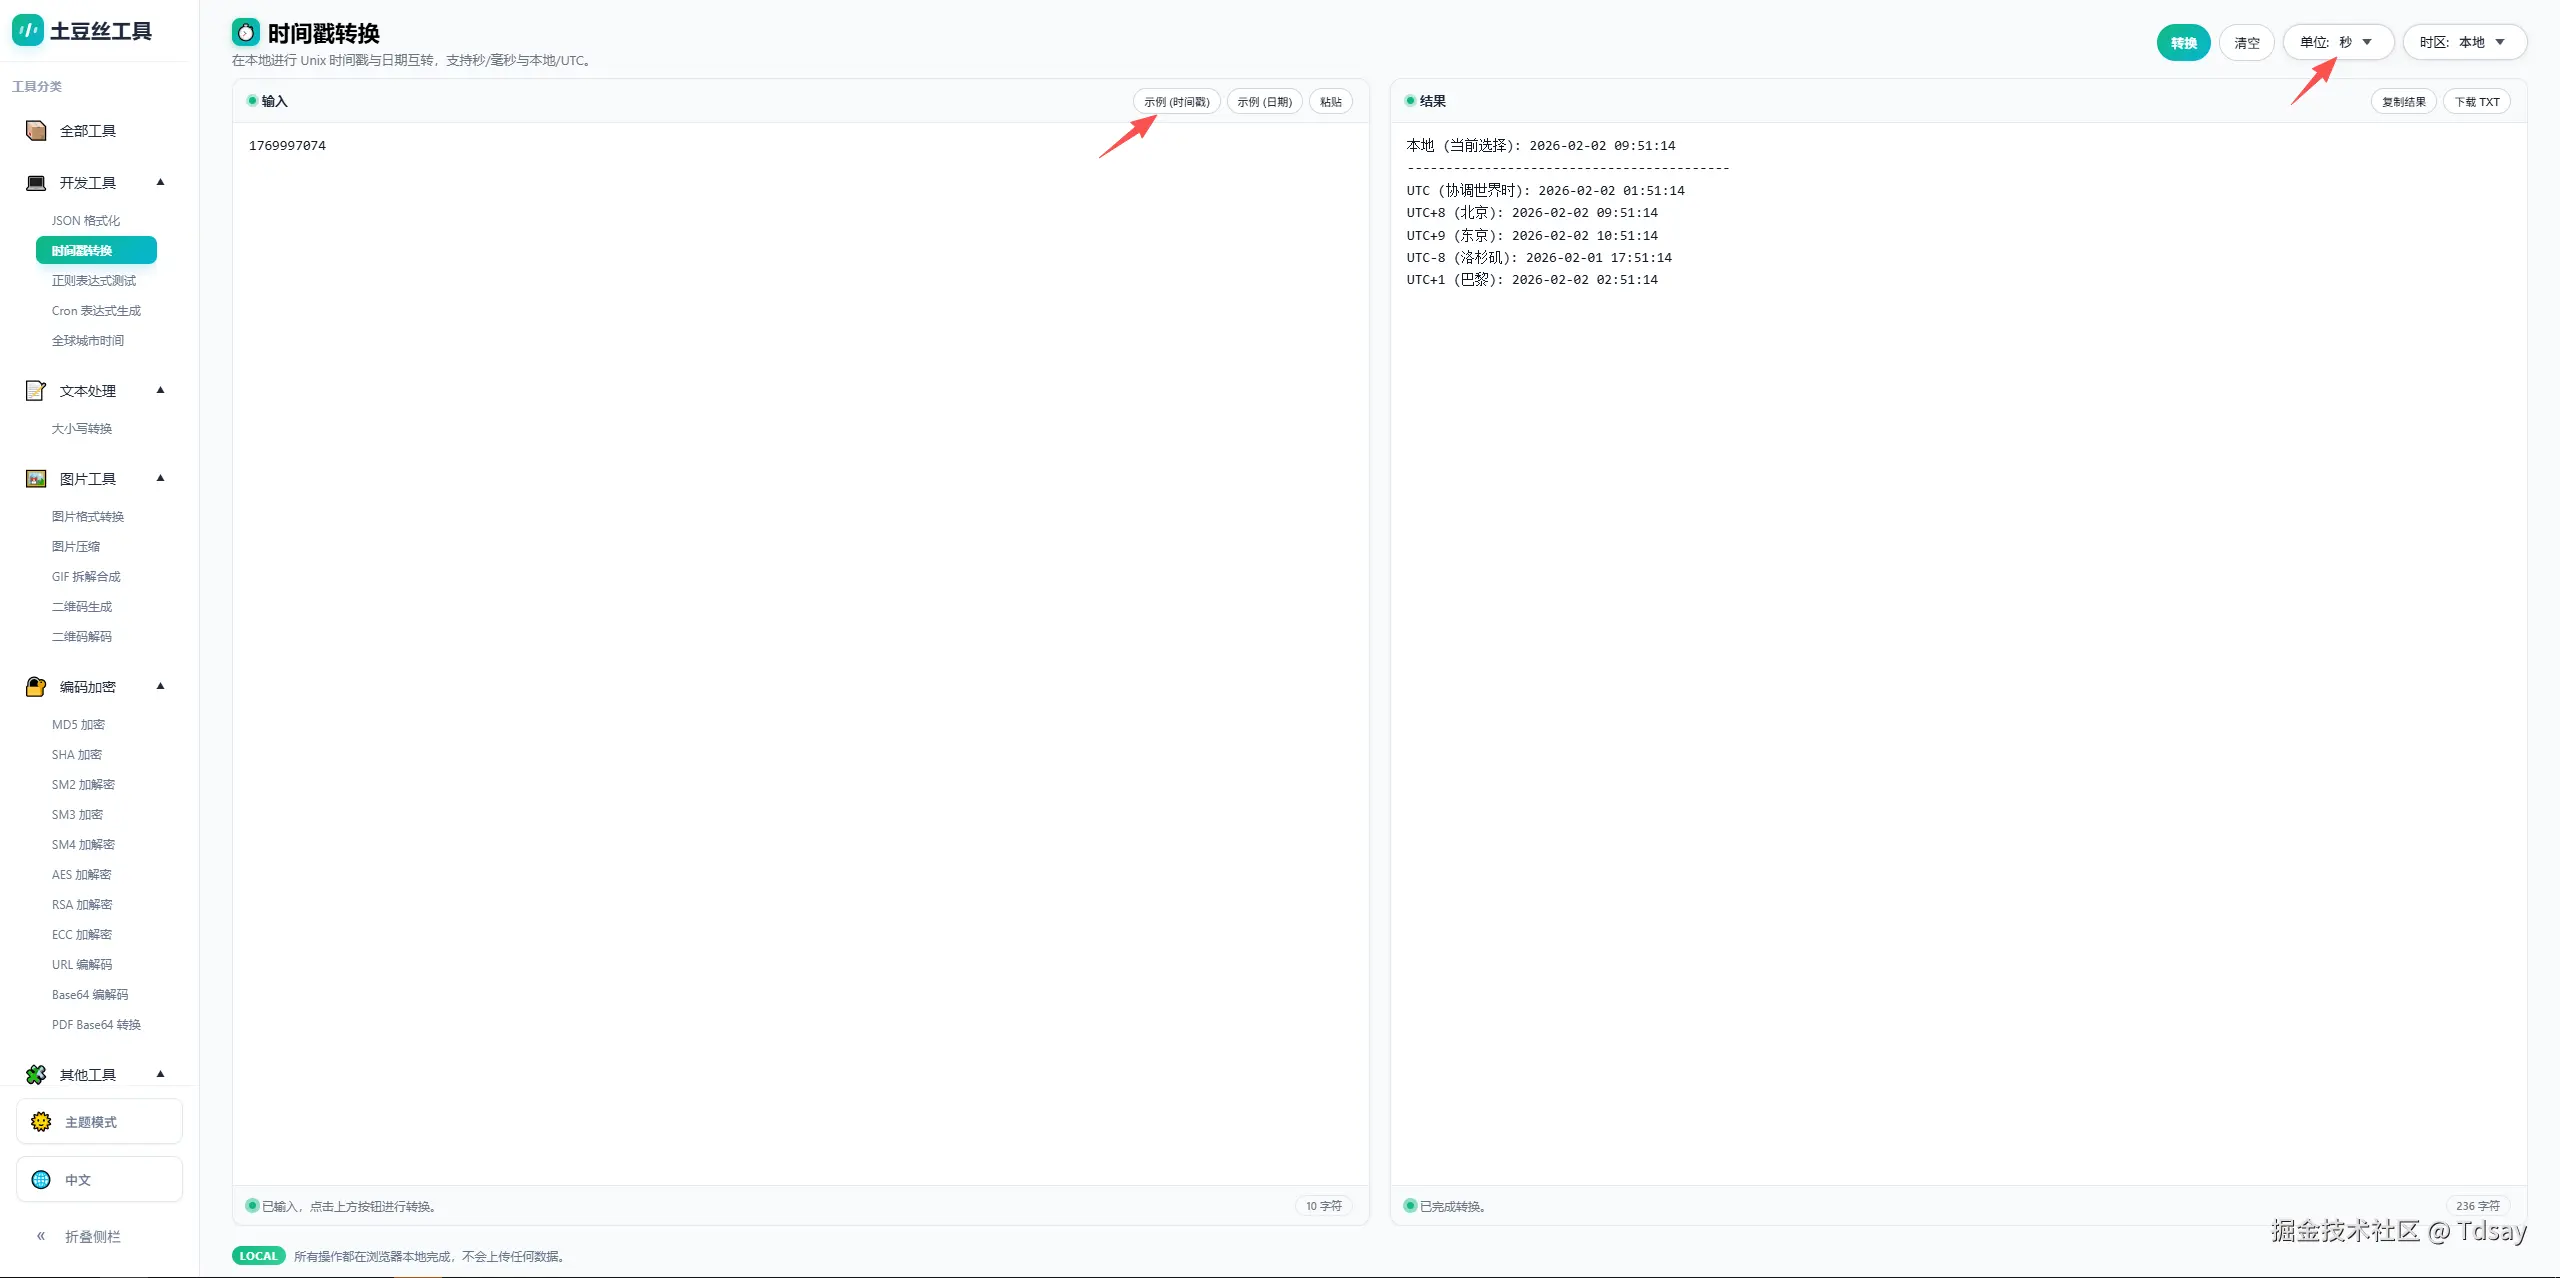Image resolution: width=2560 pixels, height=1278 pixels.
Task: Open the 单位 秒 unit dropdown
Action: tap(2337, 42)
